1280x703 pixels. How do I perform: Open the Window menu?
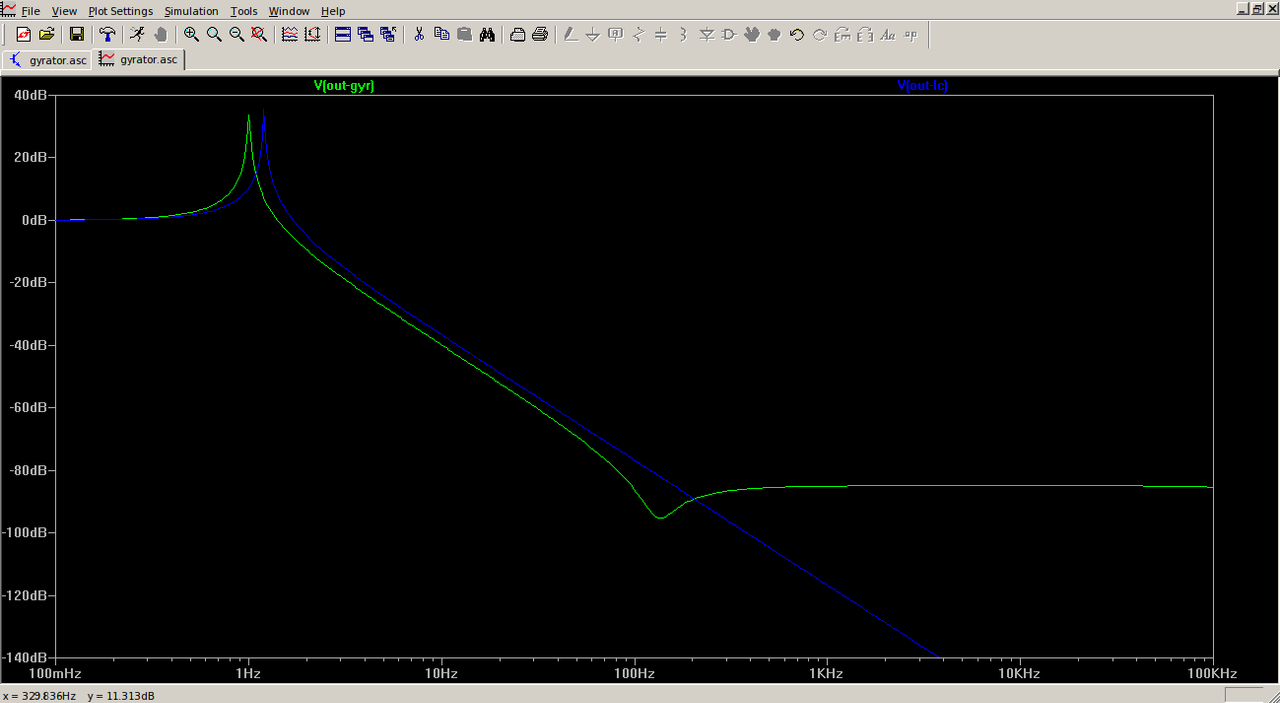tap(289, 11)
